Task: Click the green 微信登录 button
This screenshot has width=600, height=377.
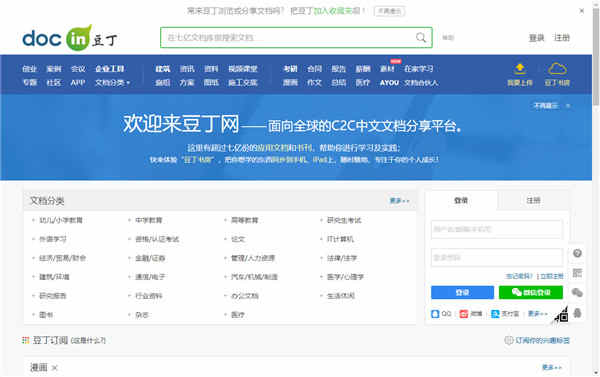Action: 531,292
